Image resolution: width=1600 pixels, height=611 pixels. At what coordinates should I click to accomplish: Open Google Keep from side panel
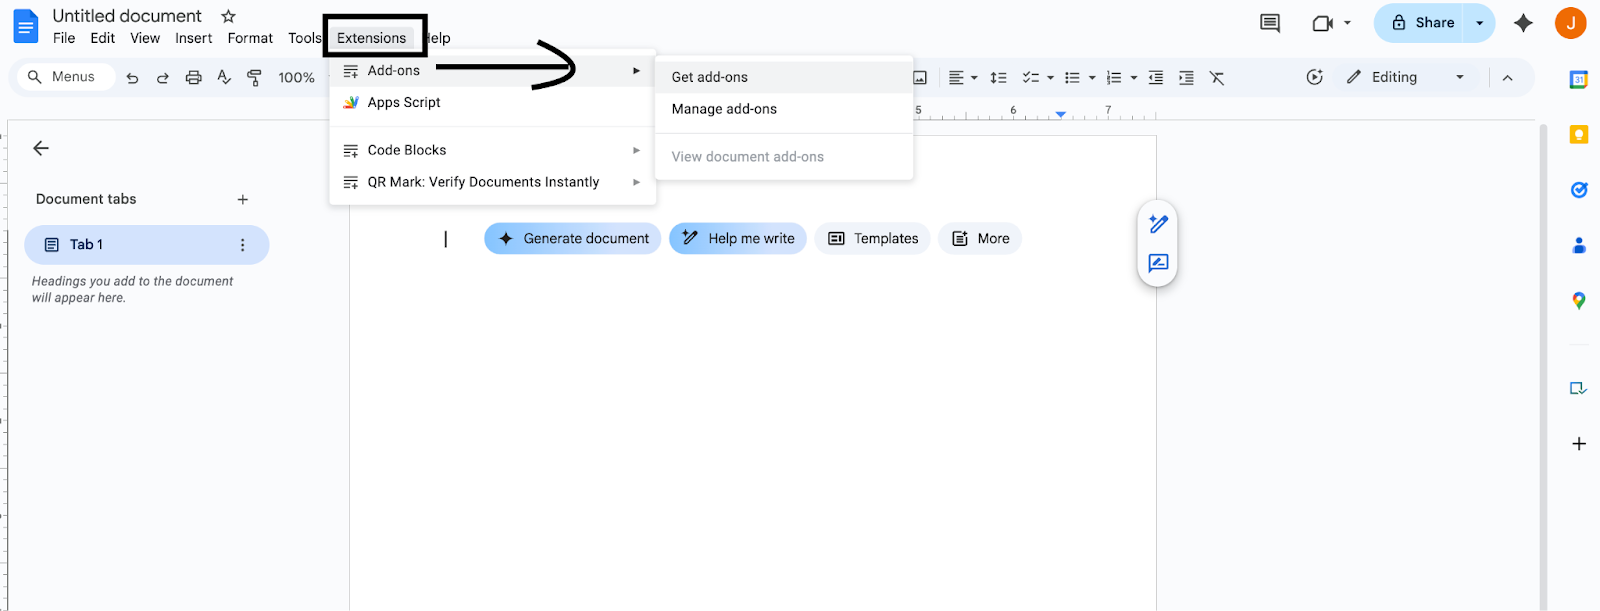point(1579,135)
